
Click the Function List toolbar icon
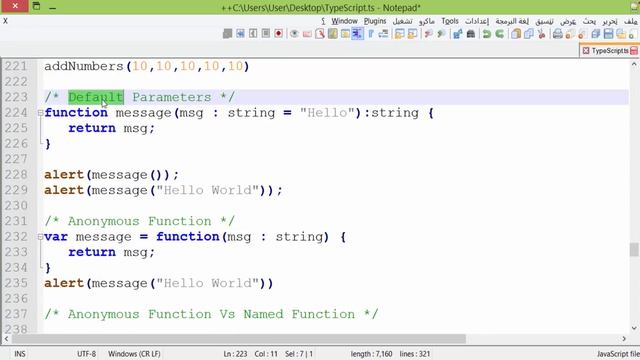320,34
